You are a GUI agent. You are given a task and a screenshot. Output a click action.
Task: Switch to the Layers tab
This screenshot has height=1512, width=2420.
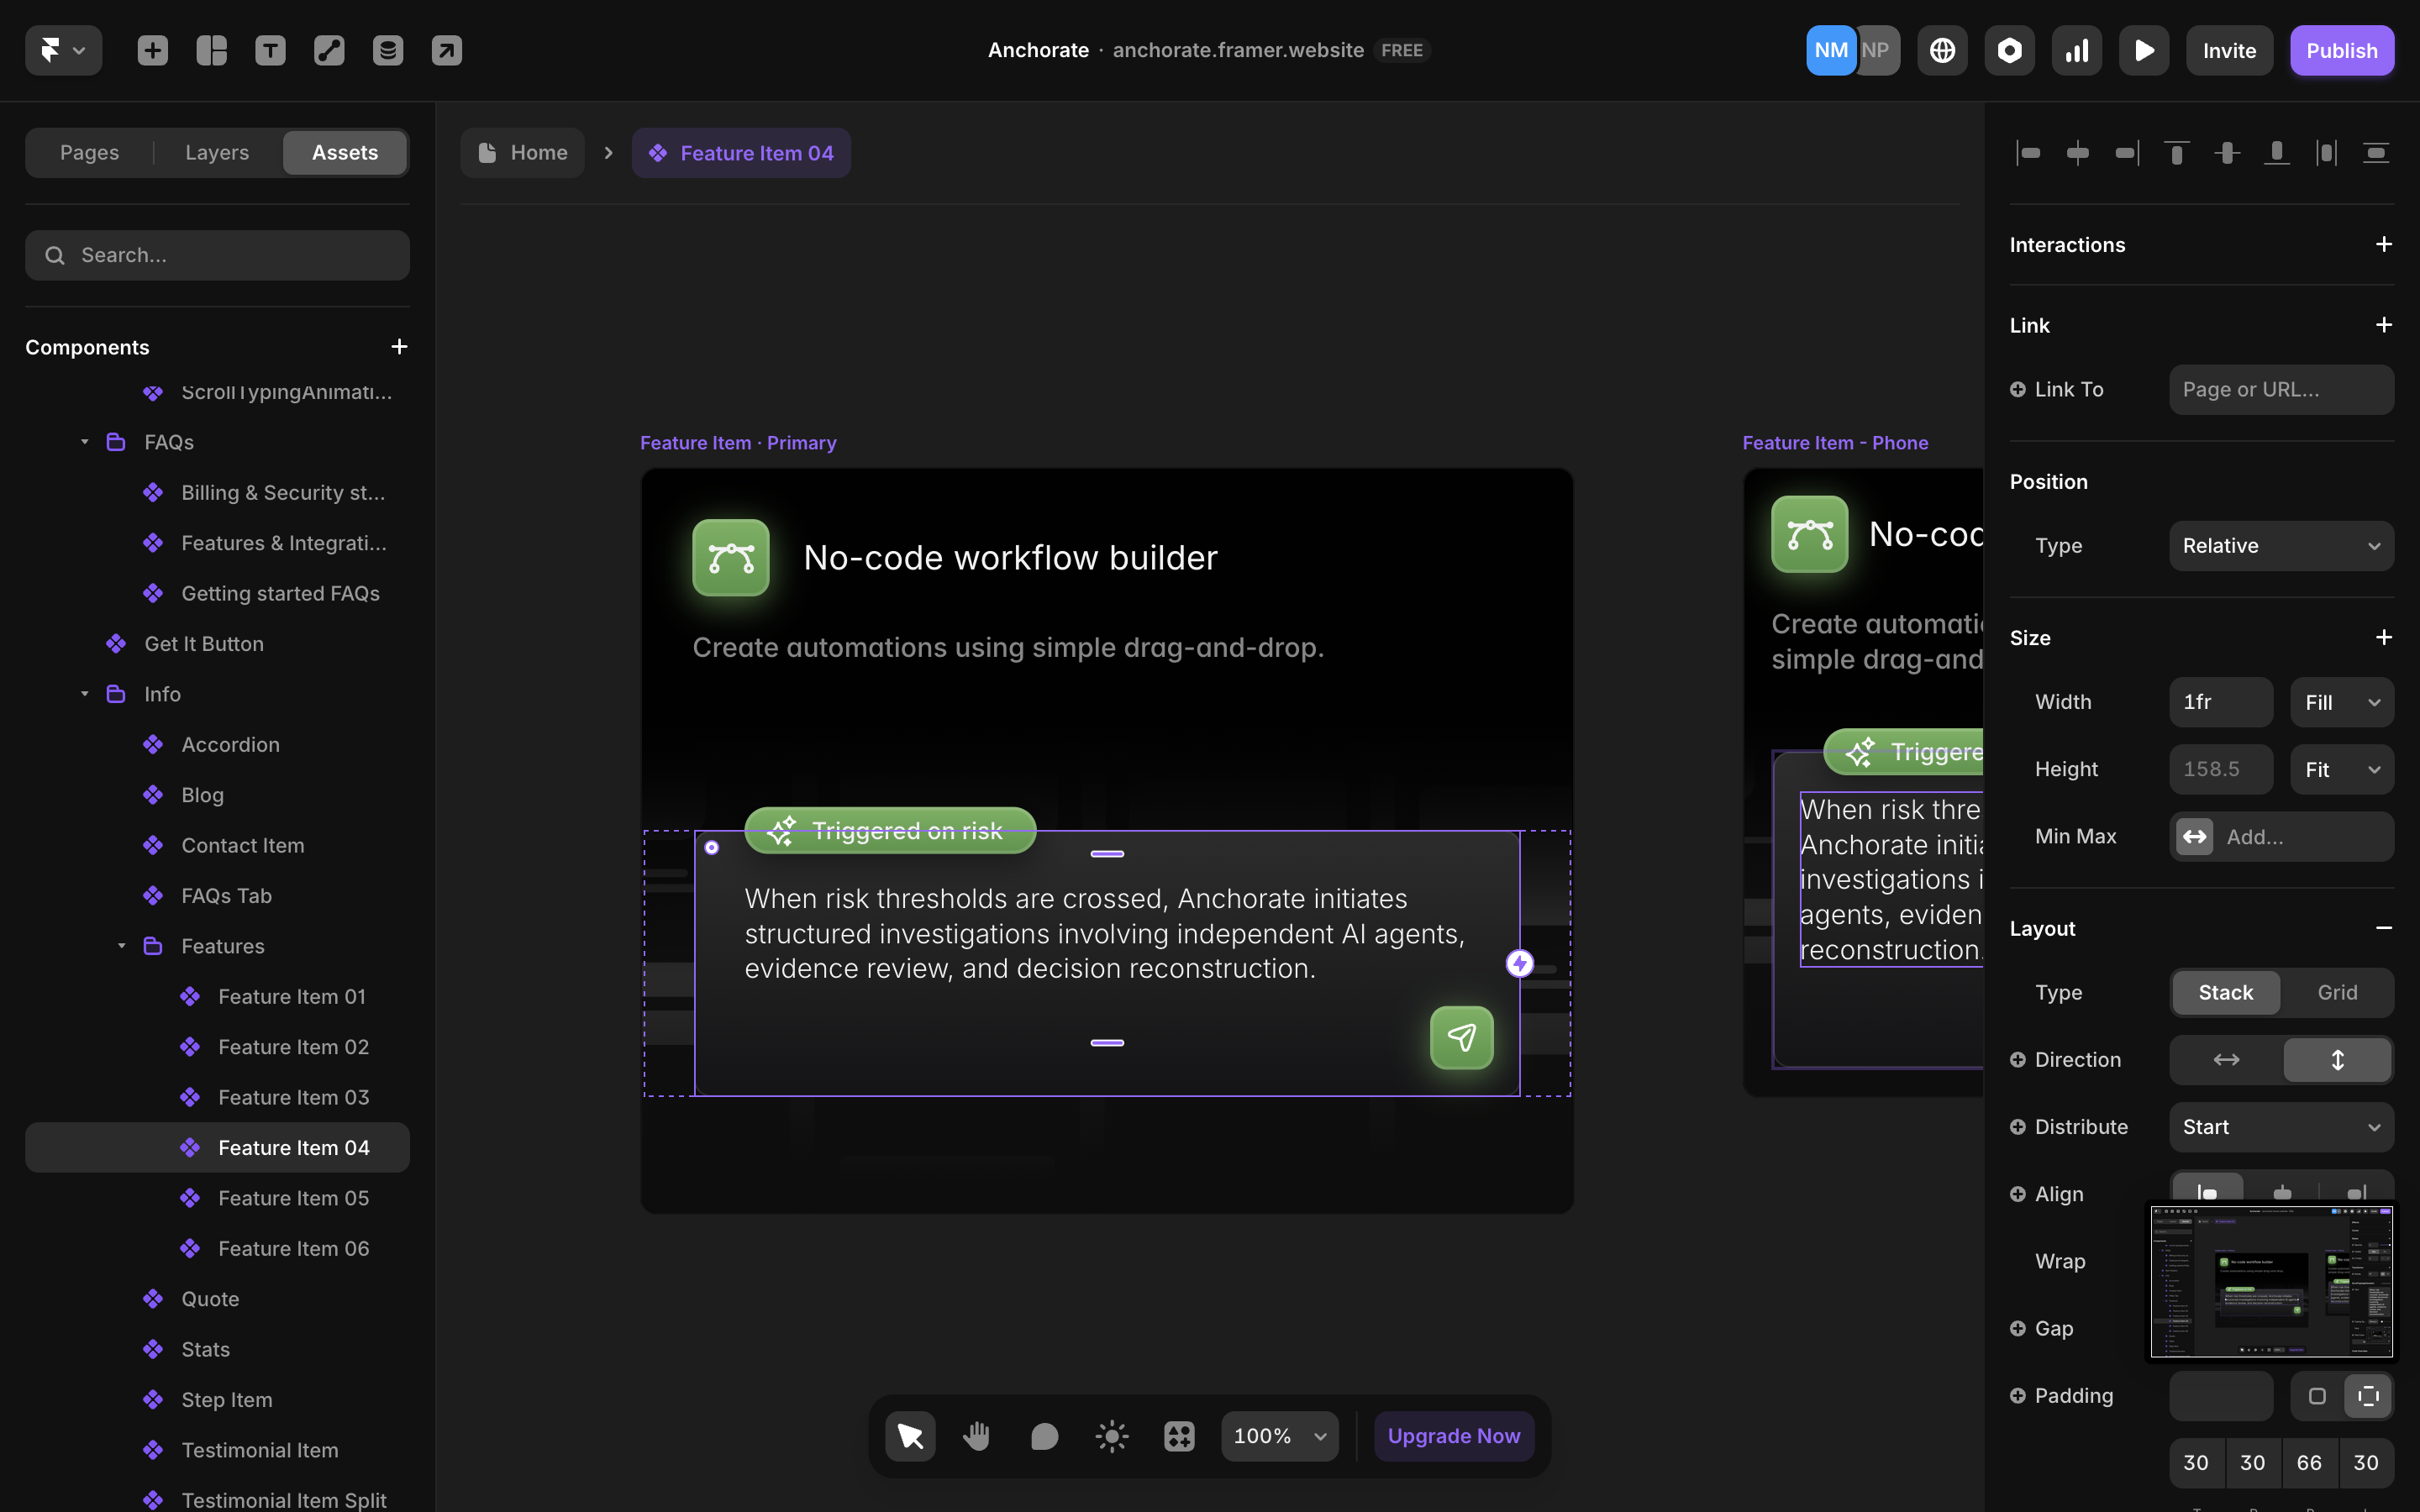click(216, 152)
